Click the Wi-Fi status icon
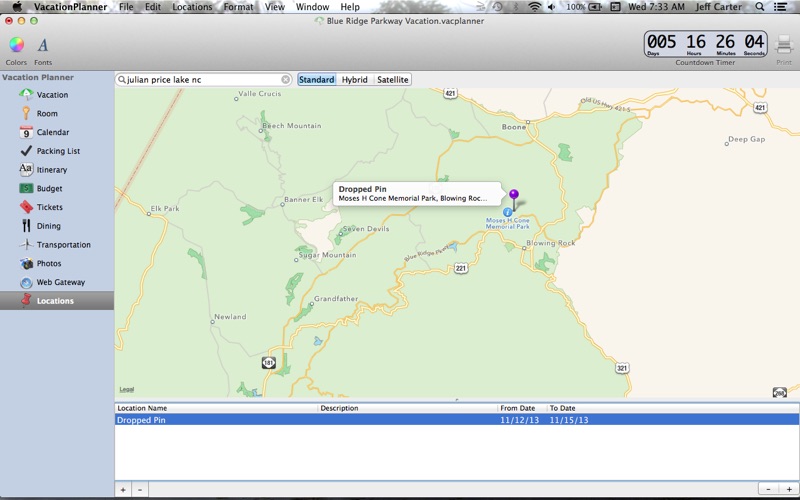The width and height of the screenshot is (800, 500). (x=534, y=7)
